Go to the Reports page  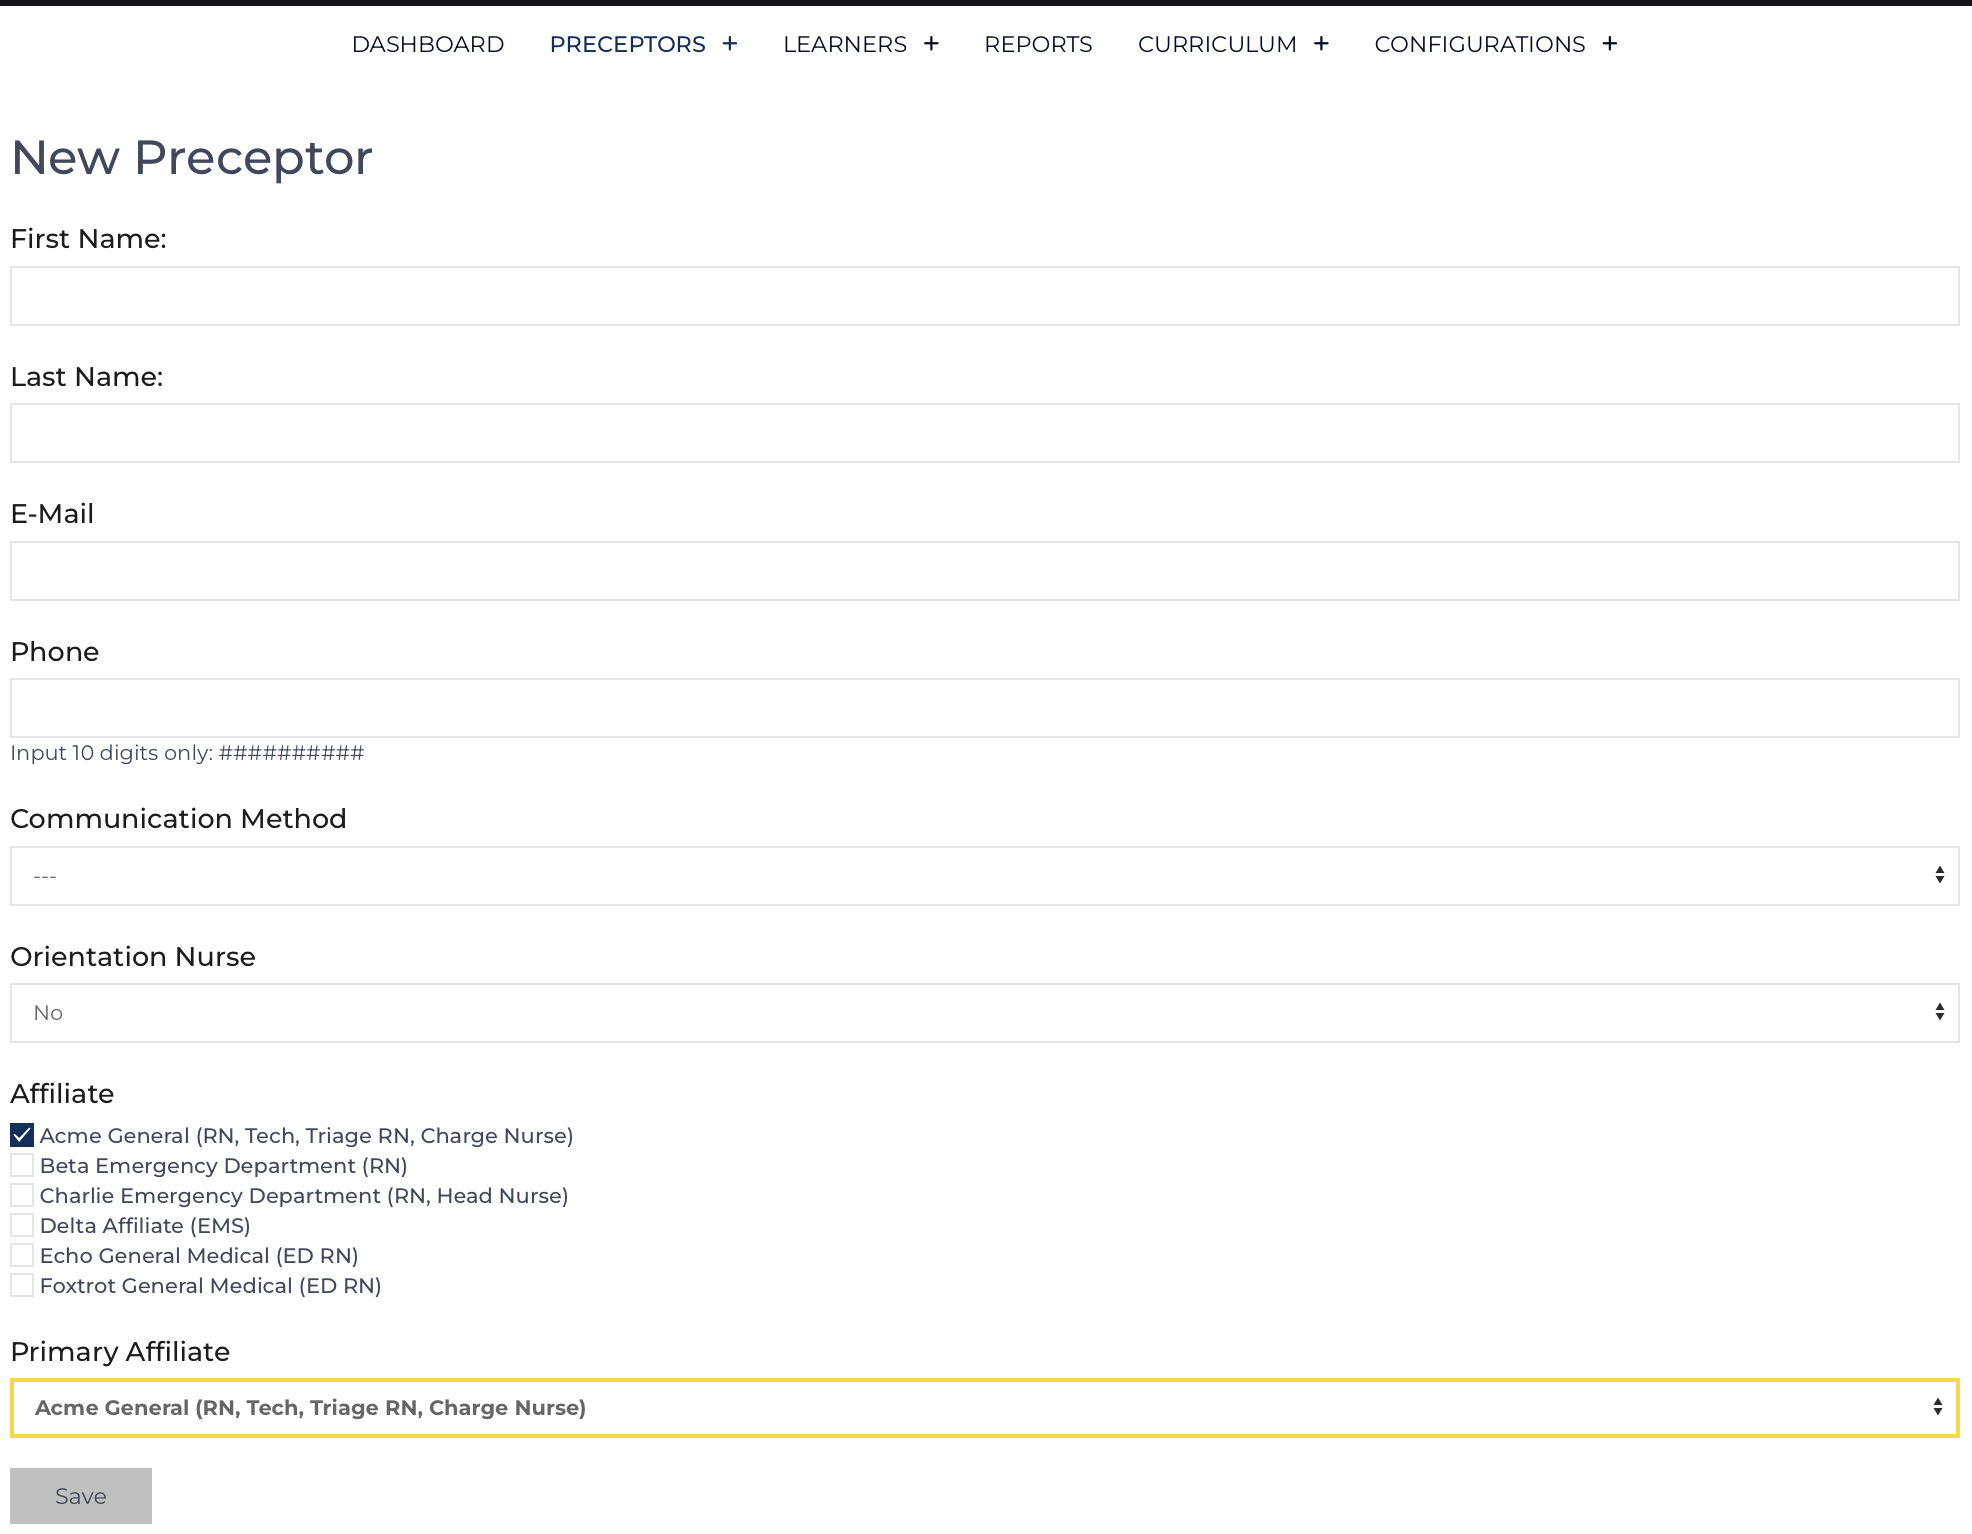click(1038, 44)
